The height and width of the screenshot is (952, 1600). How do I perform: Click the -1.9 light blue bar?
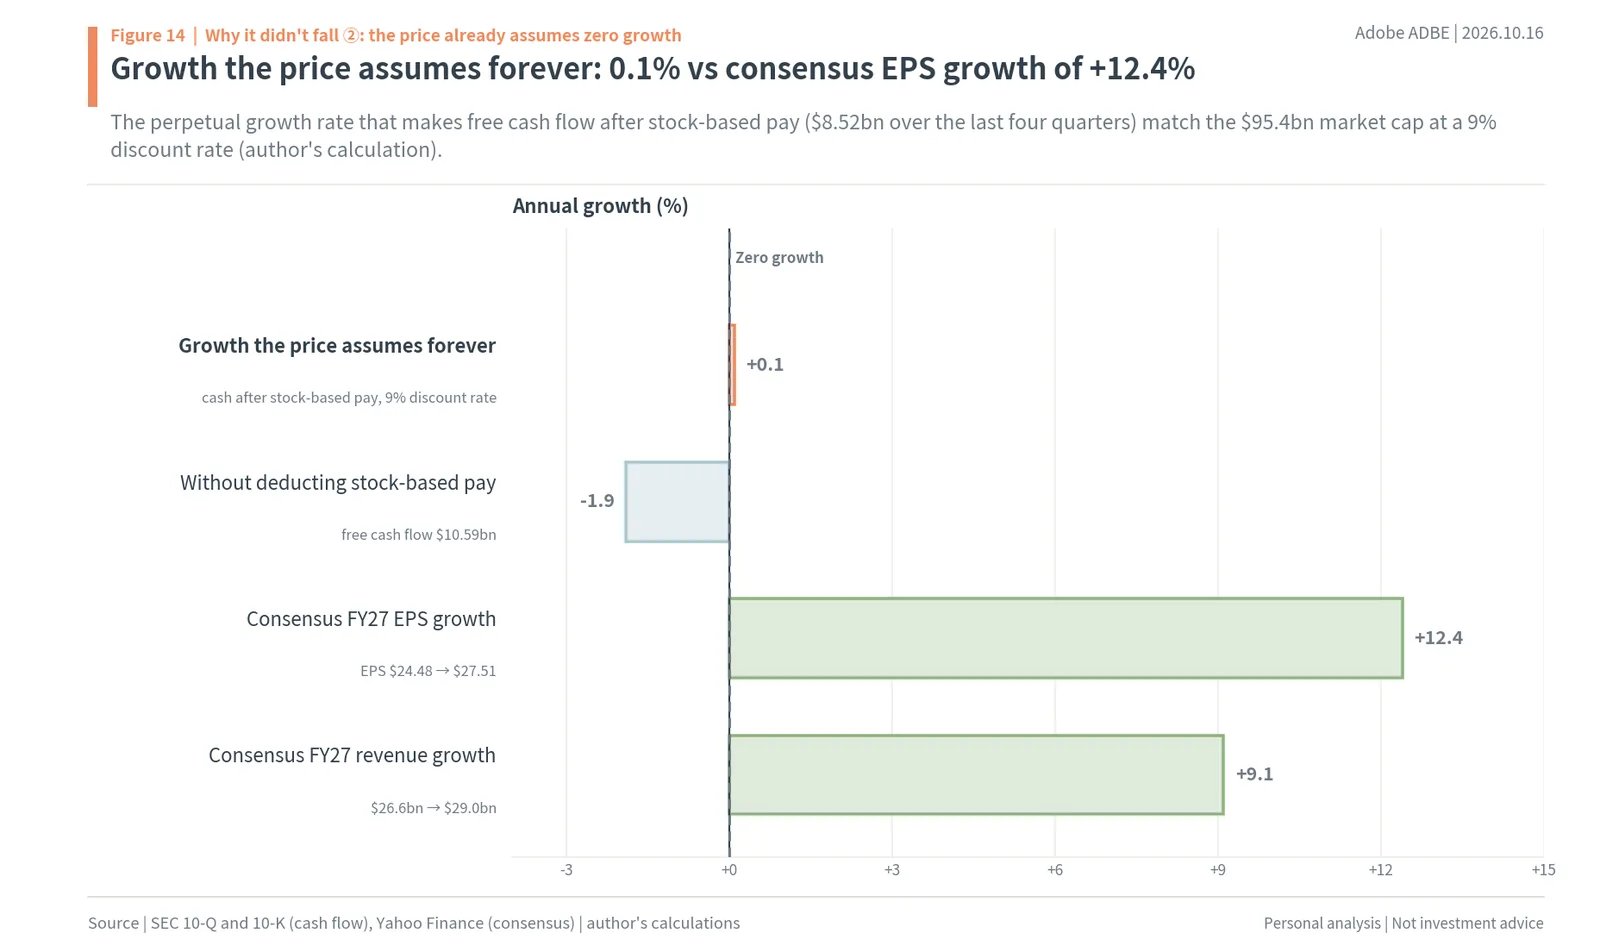coord(677,502)
